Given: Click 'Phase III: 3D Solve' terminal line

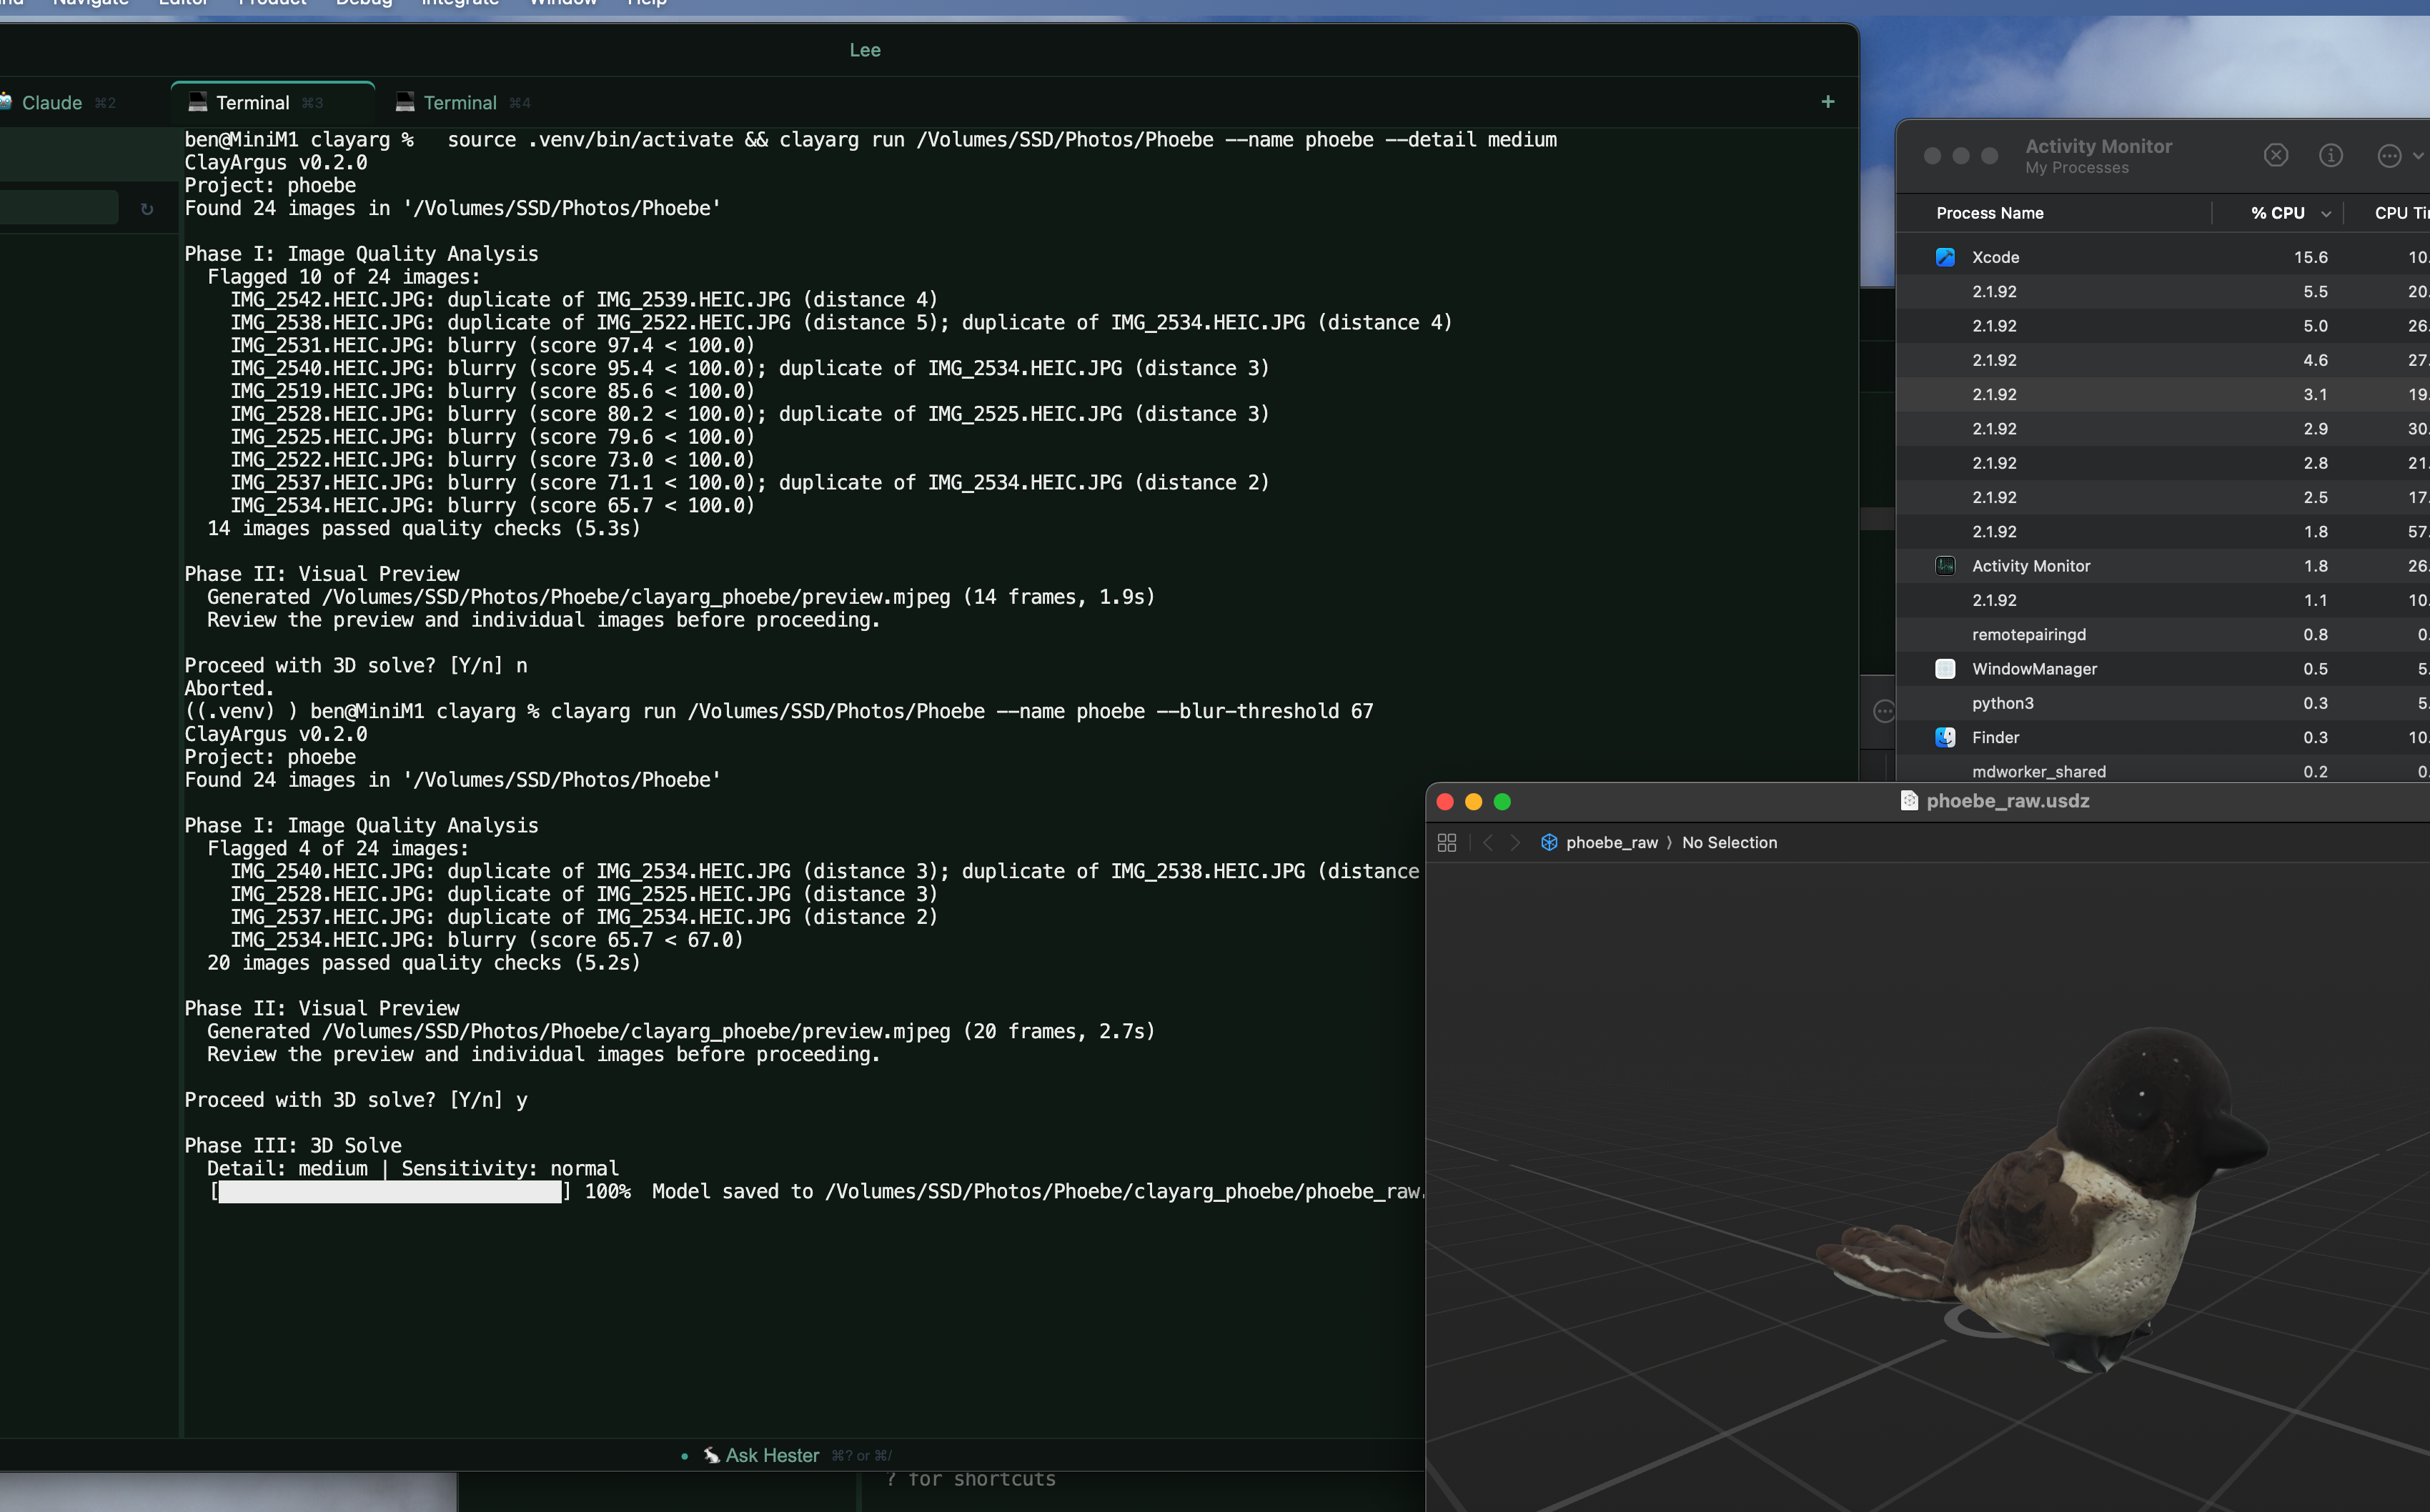Looking at the screenshot, I should pos(293,1145).
